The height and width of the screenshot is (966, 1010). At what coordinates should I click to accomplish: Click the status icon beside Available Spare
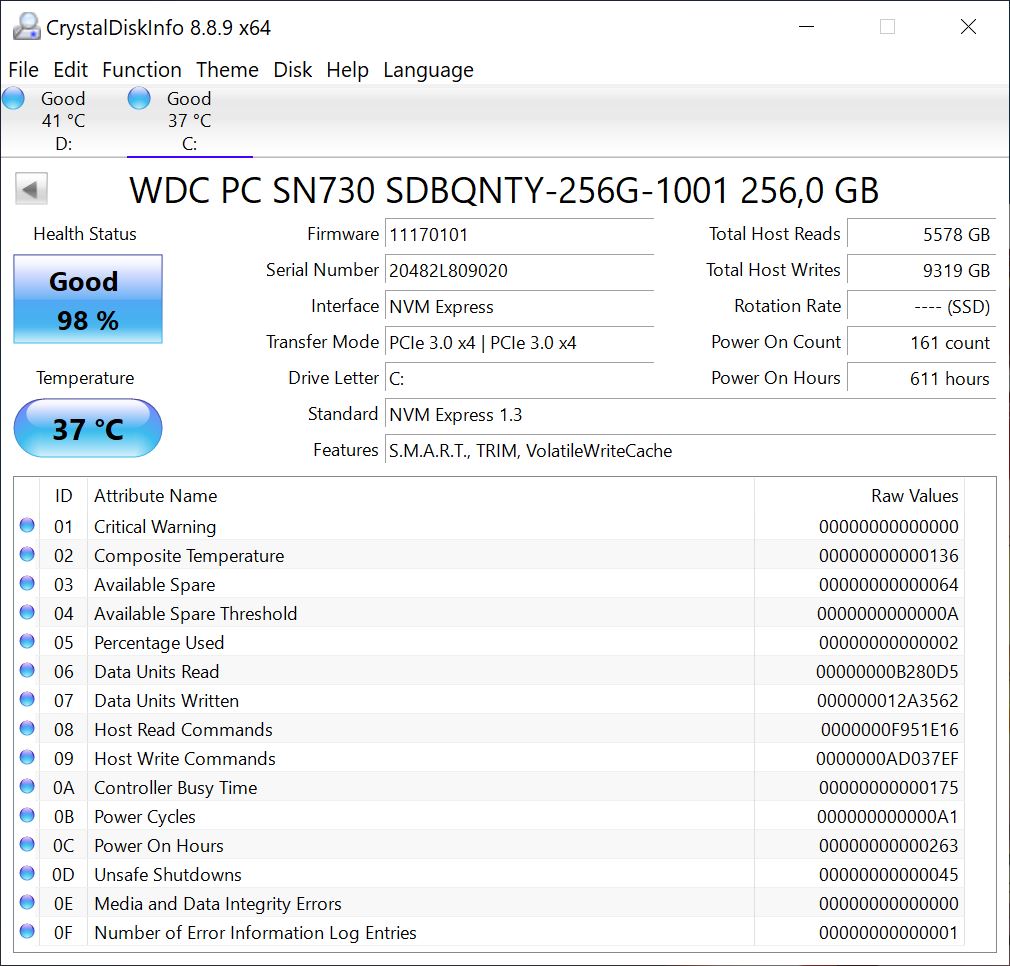point(27,584)
